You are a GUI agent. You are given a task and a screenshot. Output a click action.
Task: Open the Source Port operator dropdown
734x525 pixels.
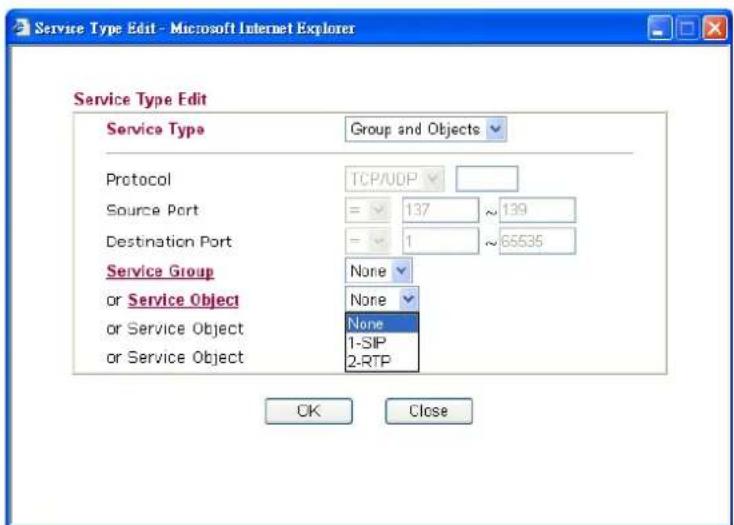[x=367, y=210]
